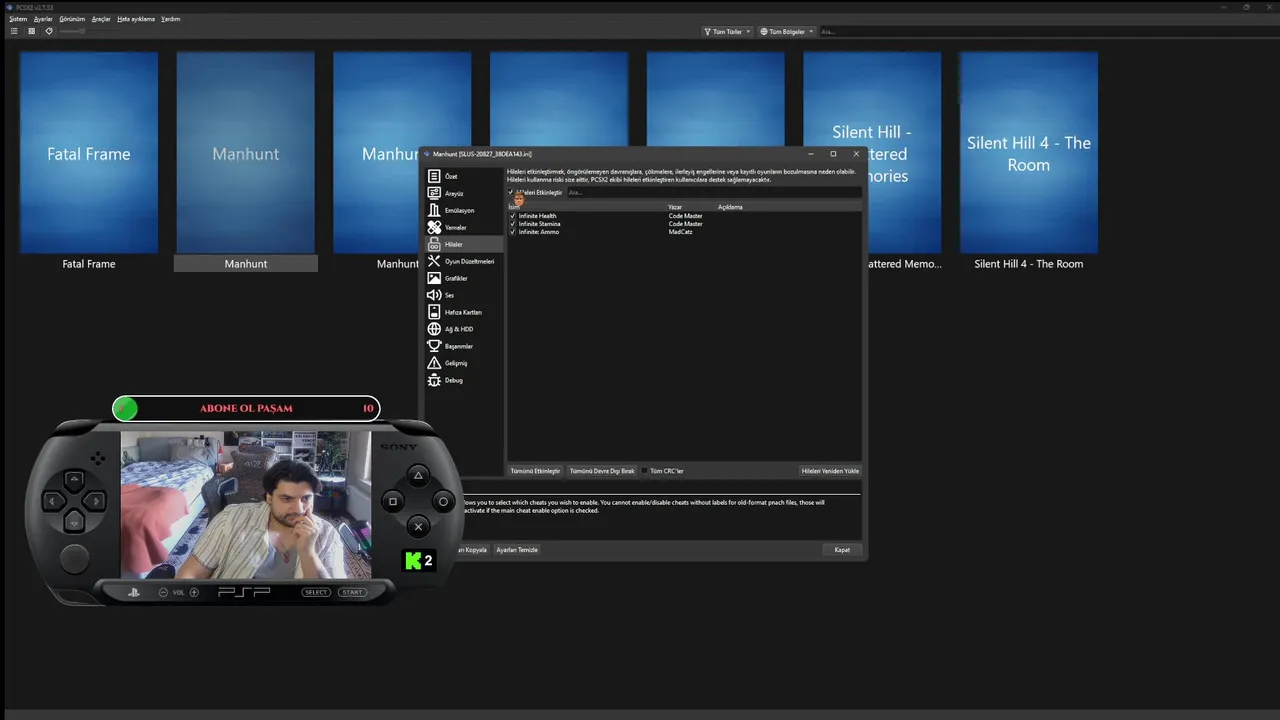Select the Grafikler graphics icon
Image resolution: width=1280 pixels, height=720 pixels.
(x=434, y=278)
